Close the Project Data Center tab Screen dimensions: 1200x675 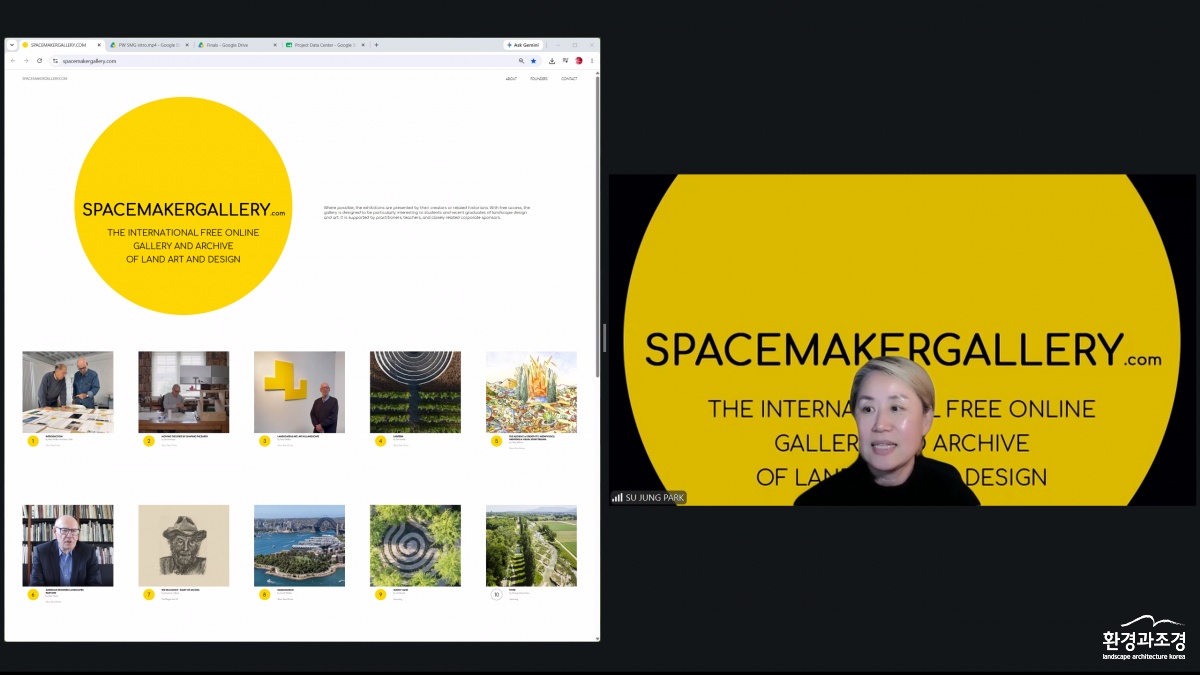[x=363, y=45]
